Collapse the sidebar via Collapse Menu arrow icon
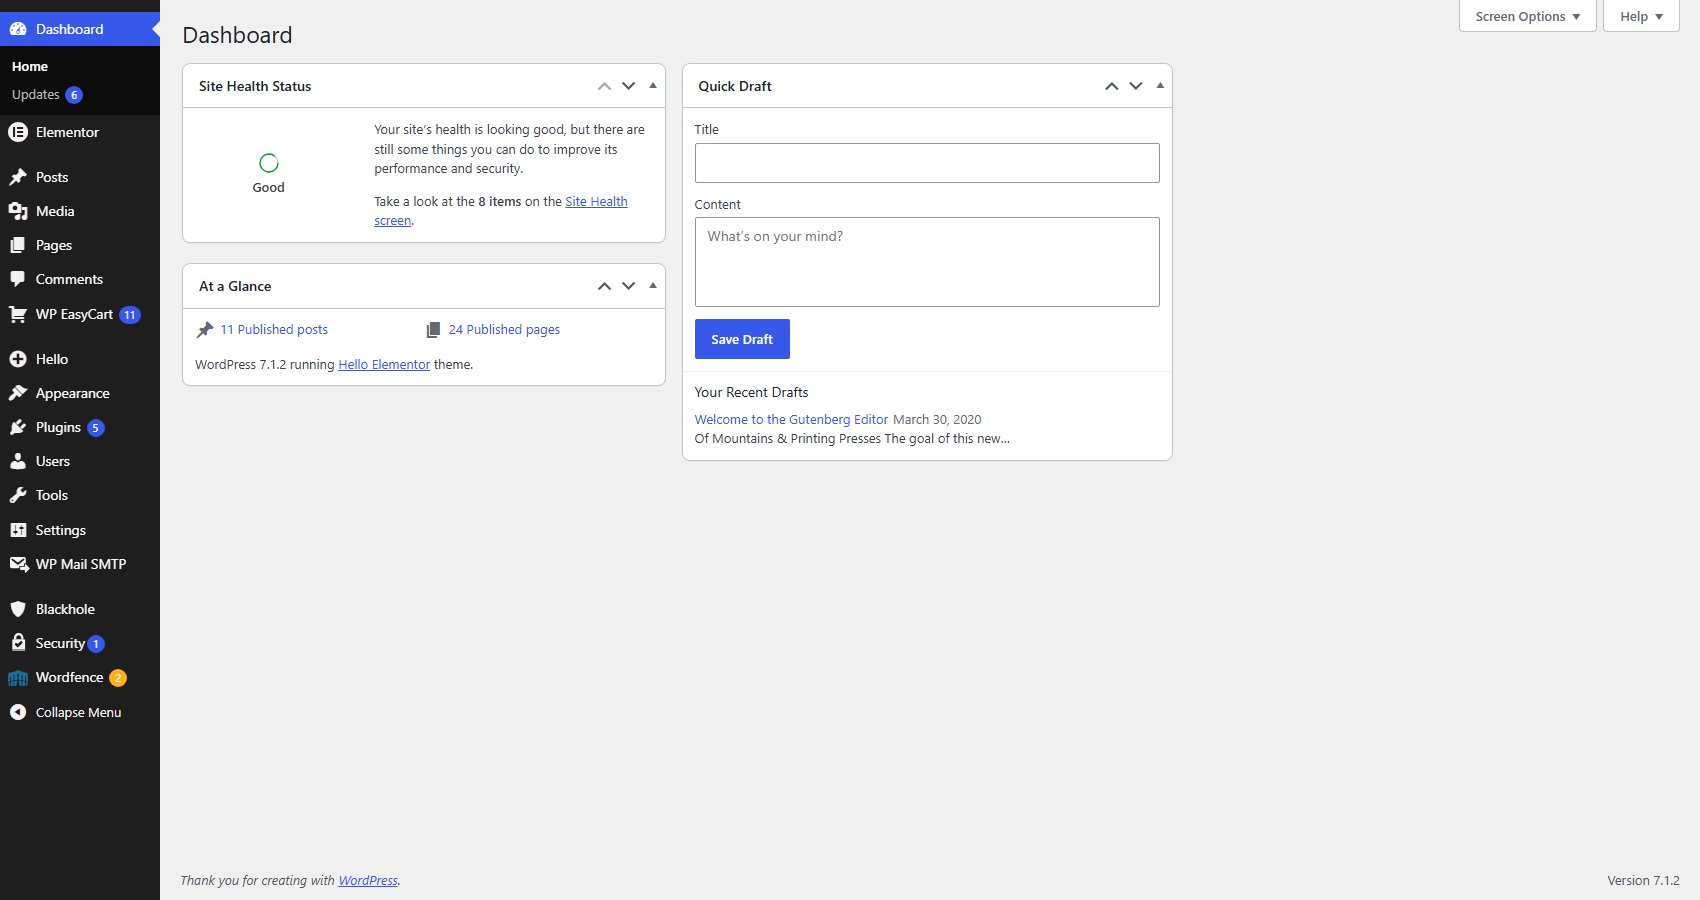This screenshot has width=1700, height=900. (x=18, y=712)
